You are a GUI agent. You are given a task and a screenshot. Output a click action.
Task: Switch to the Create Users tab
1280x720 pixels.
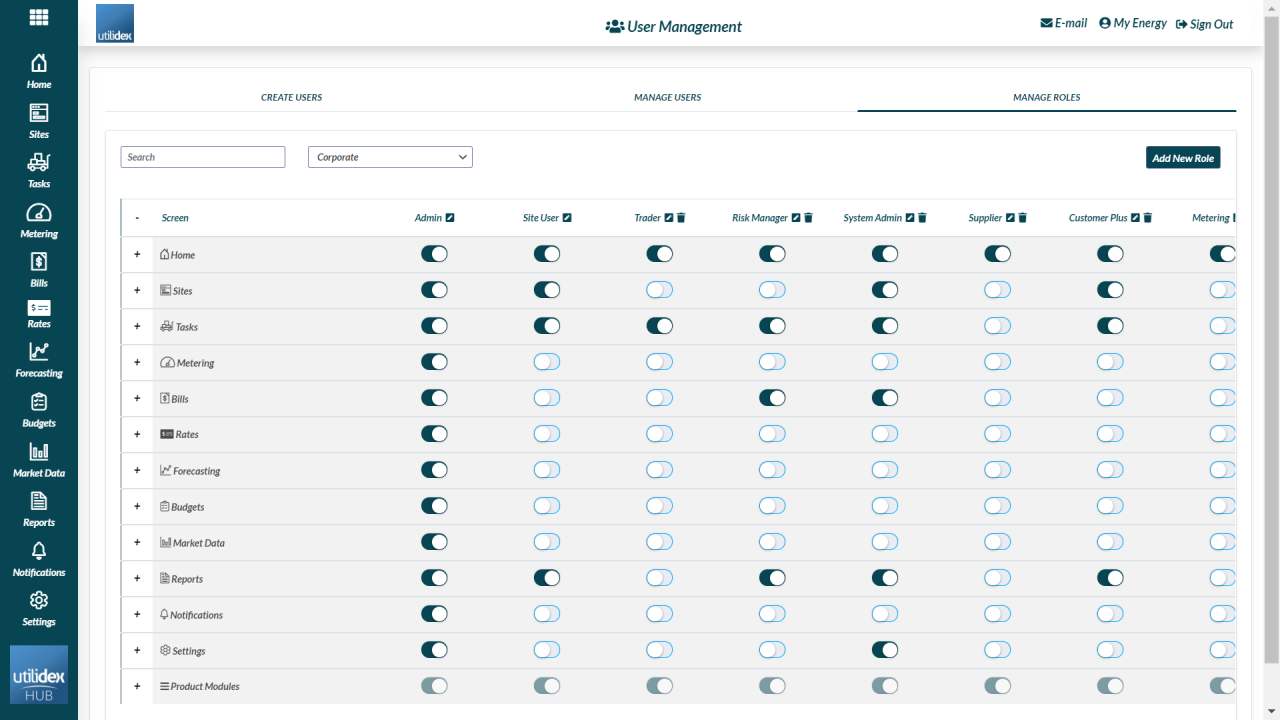(x=291, y=97)
